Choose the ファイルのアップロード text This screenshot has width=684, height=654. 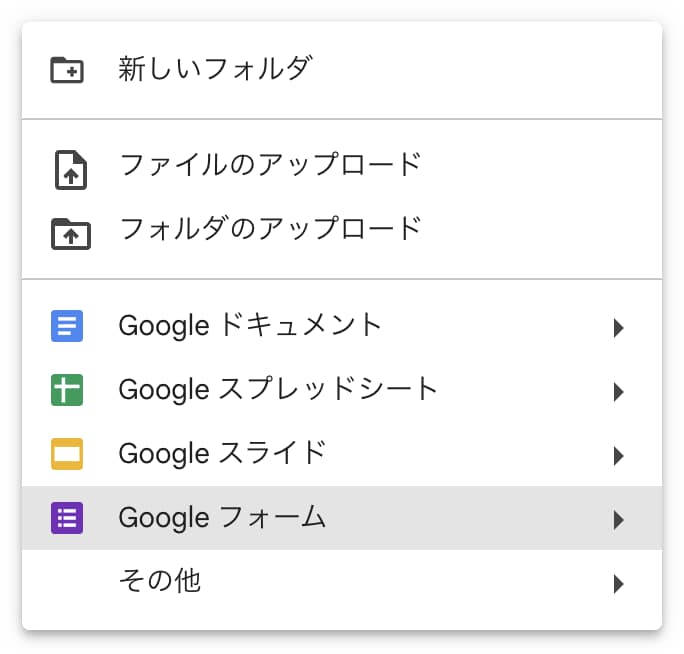pyautogui.click(x=270, y=165)
